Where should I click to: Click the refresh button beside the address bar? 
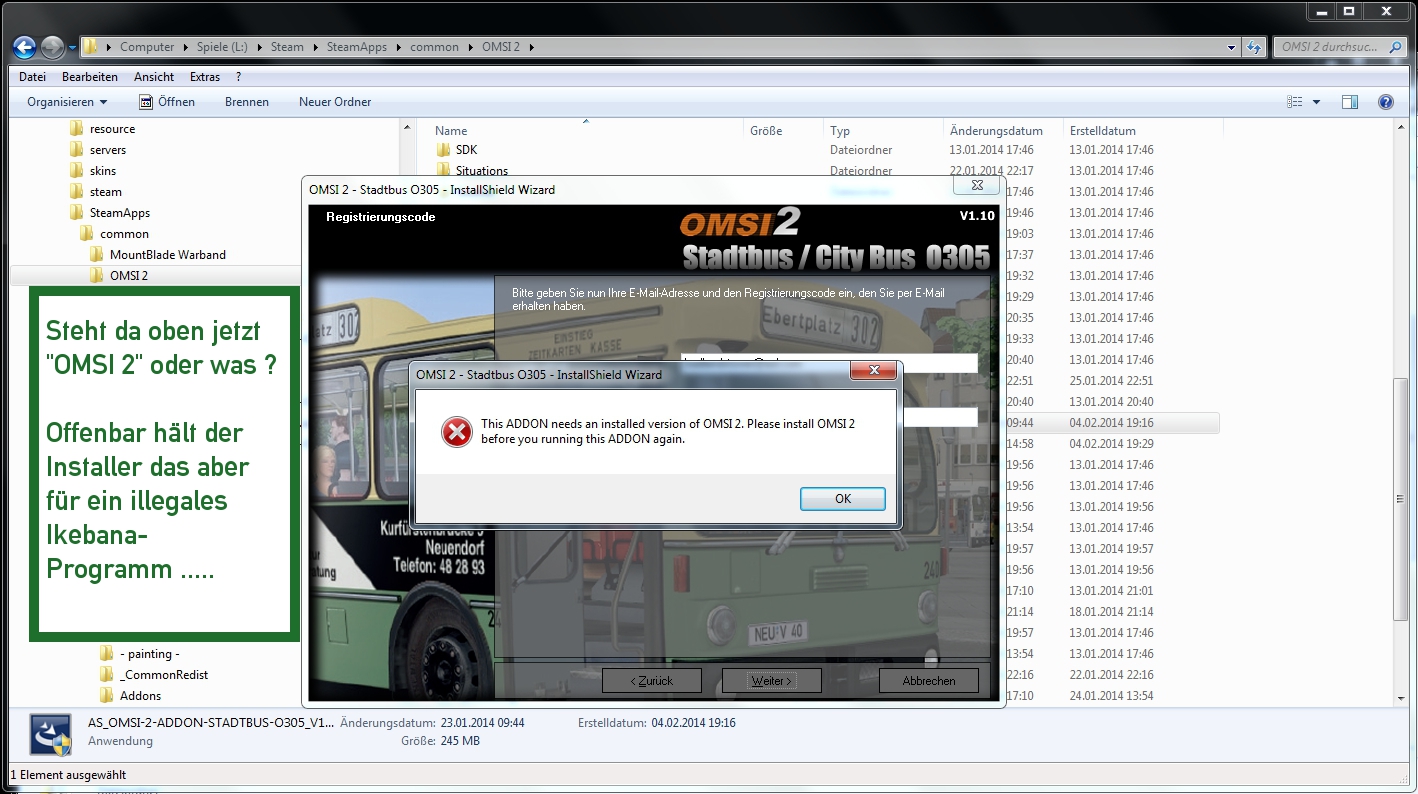point(1254,47)
